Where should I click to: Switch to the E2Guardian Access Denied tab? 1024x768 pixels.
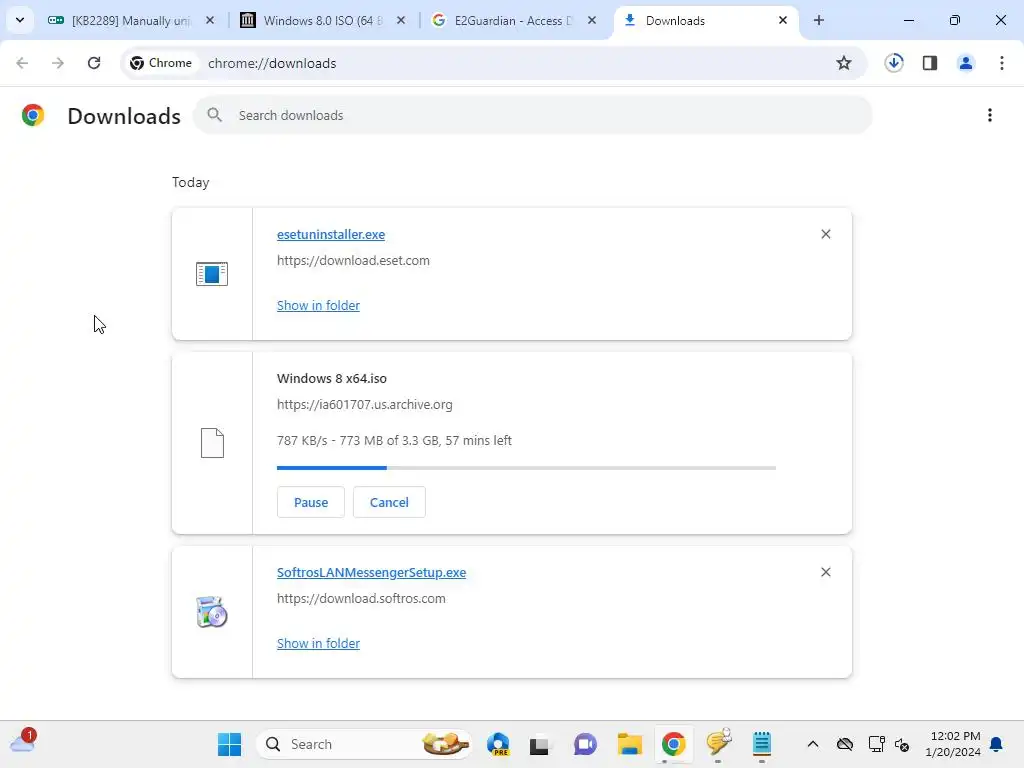coord(513,20)
